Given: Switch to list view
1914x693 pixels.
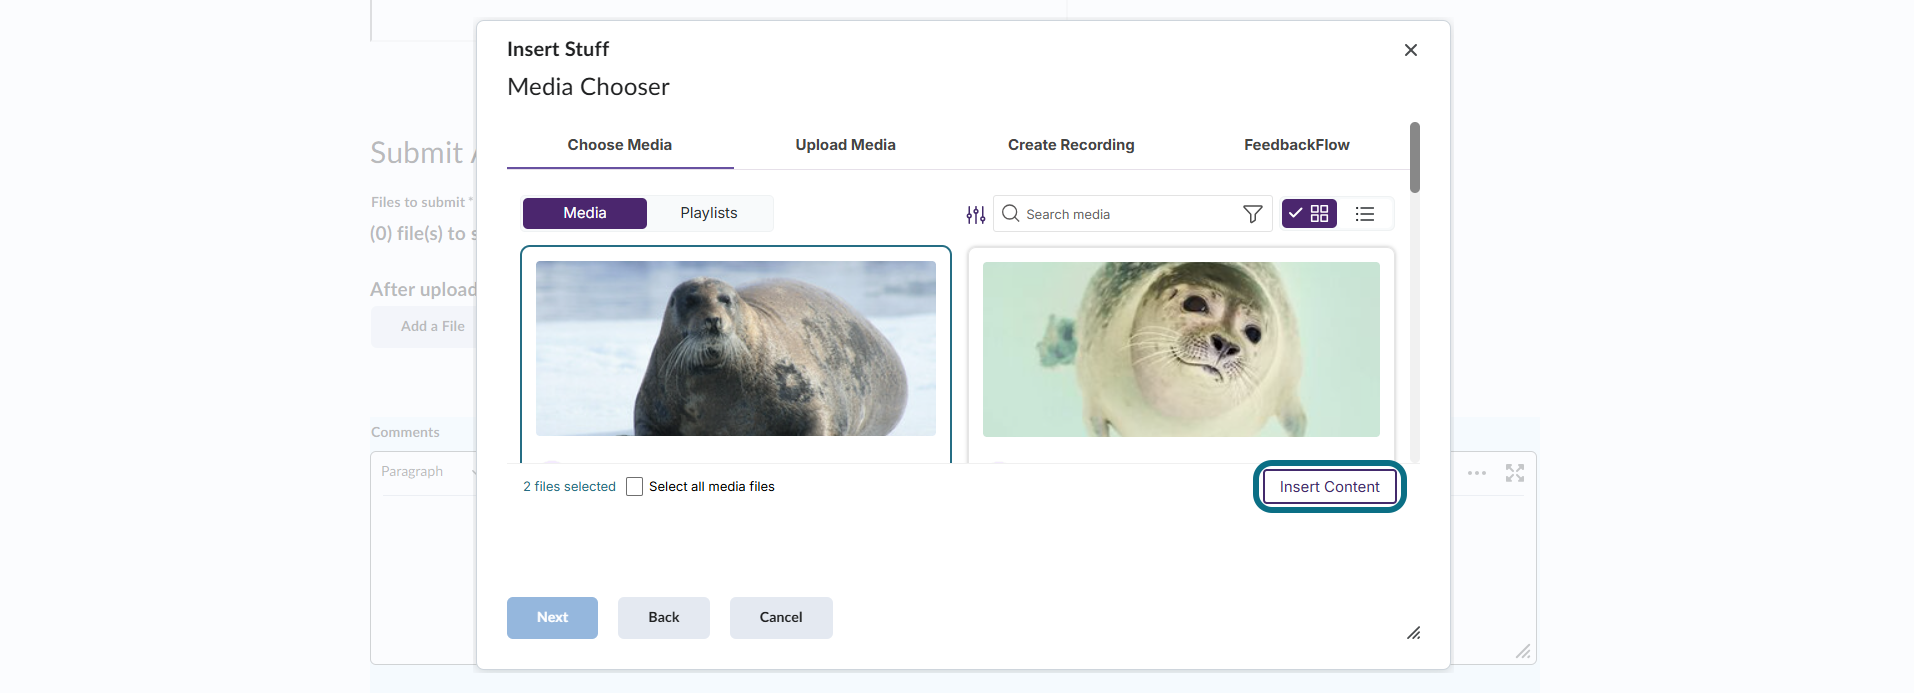Looking at the screenshot, I should (x=1365, y=214).
